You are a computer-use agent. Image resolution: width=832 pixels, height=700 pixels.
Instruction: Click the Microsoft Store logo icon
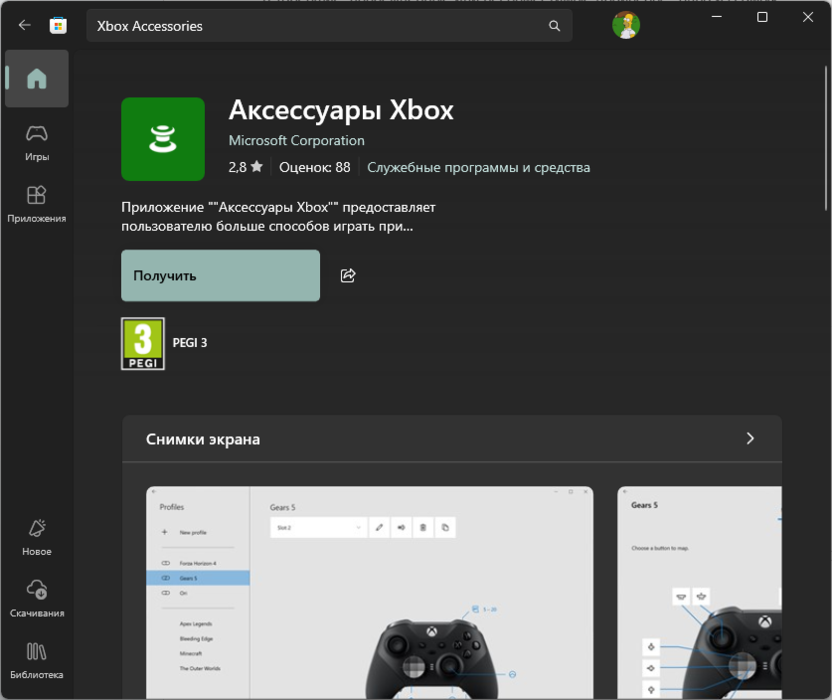coord(59,26)
